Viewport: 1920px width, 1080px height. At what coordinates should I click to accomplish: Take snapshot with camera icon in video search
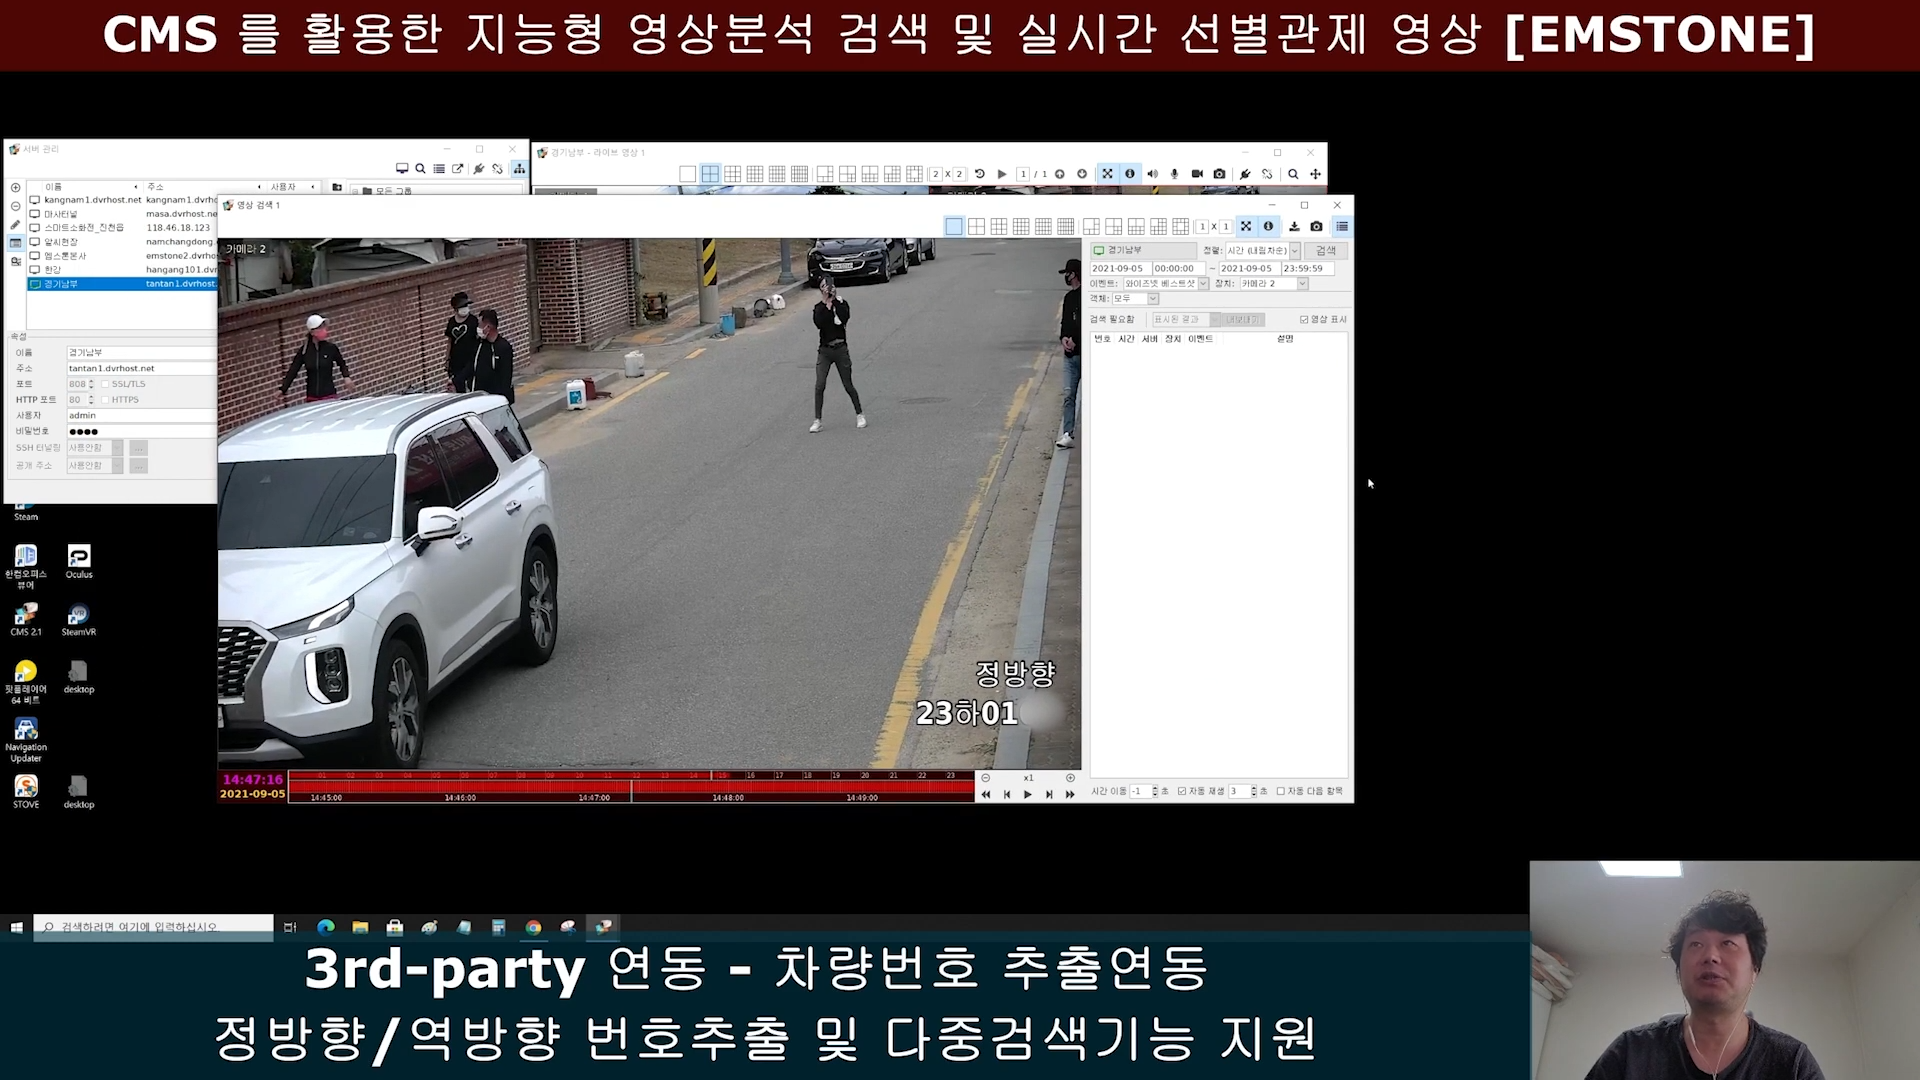tap(1316, 227)
